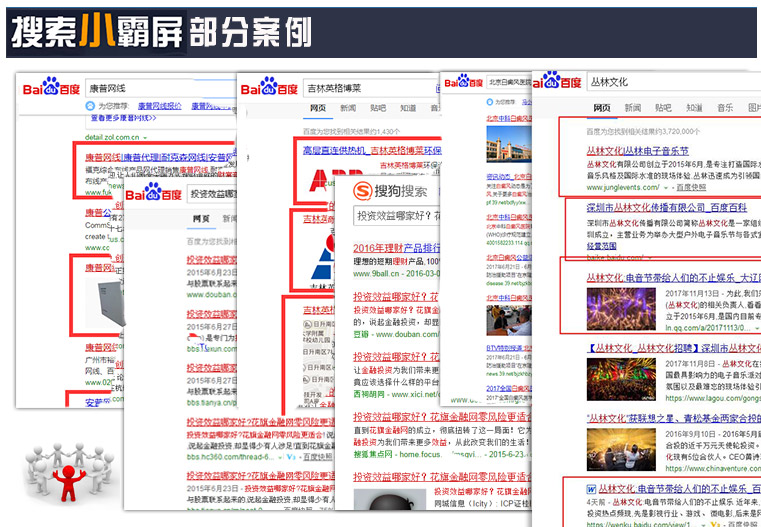Click www.9ball.cn result URL in Sogou window

376,274
